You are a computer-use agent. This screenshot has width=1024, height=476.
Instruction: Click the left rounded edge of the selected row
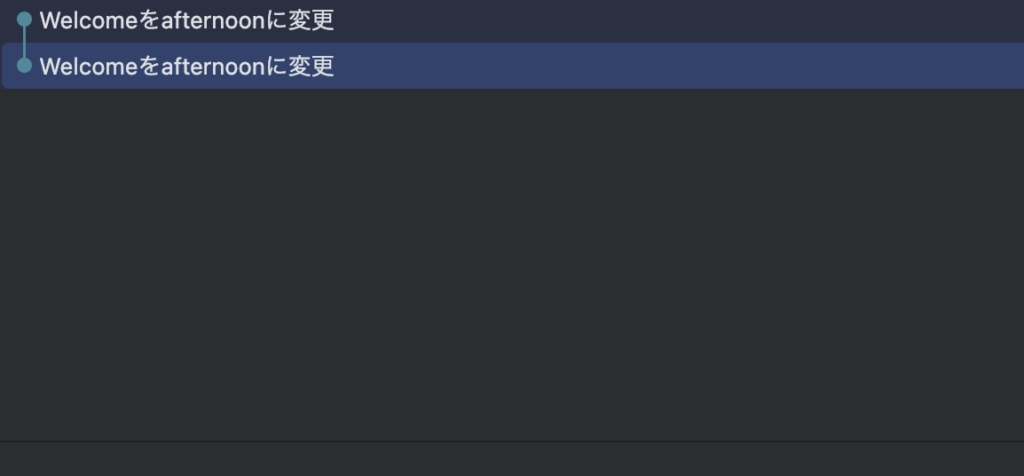point(4,65)
